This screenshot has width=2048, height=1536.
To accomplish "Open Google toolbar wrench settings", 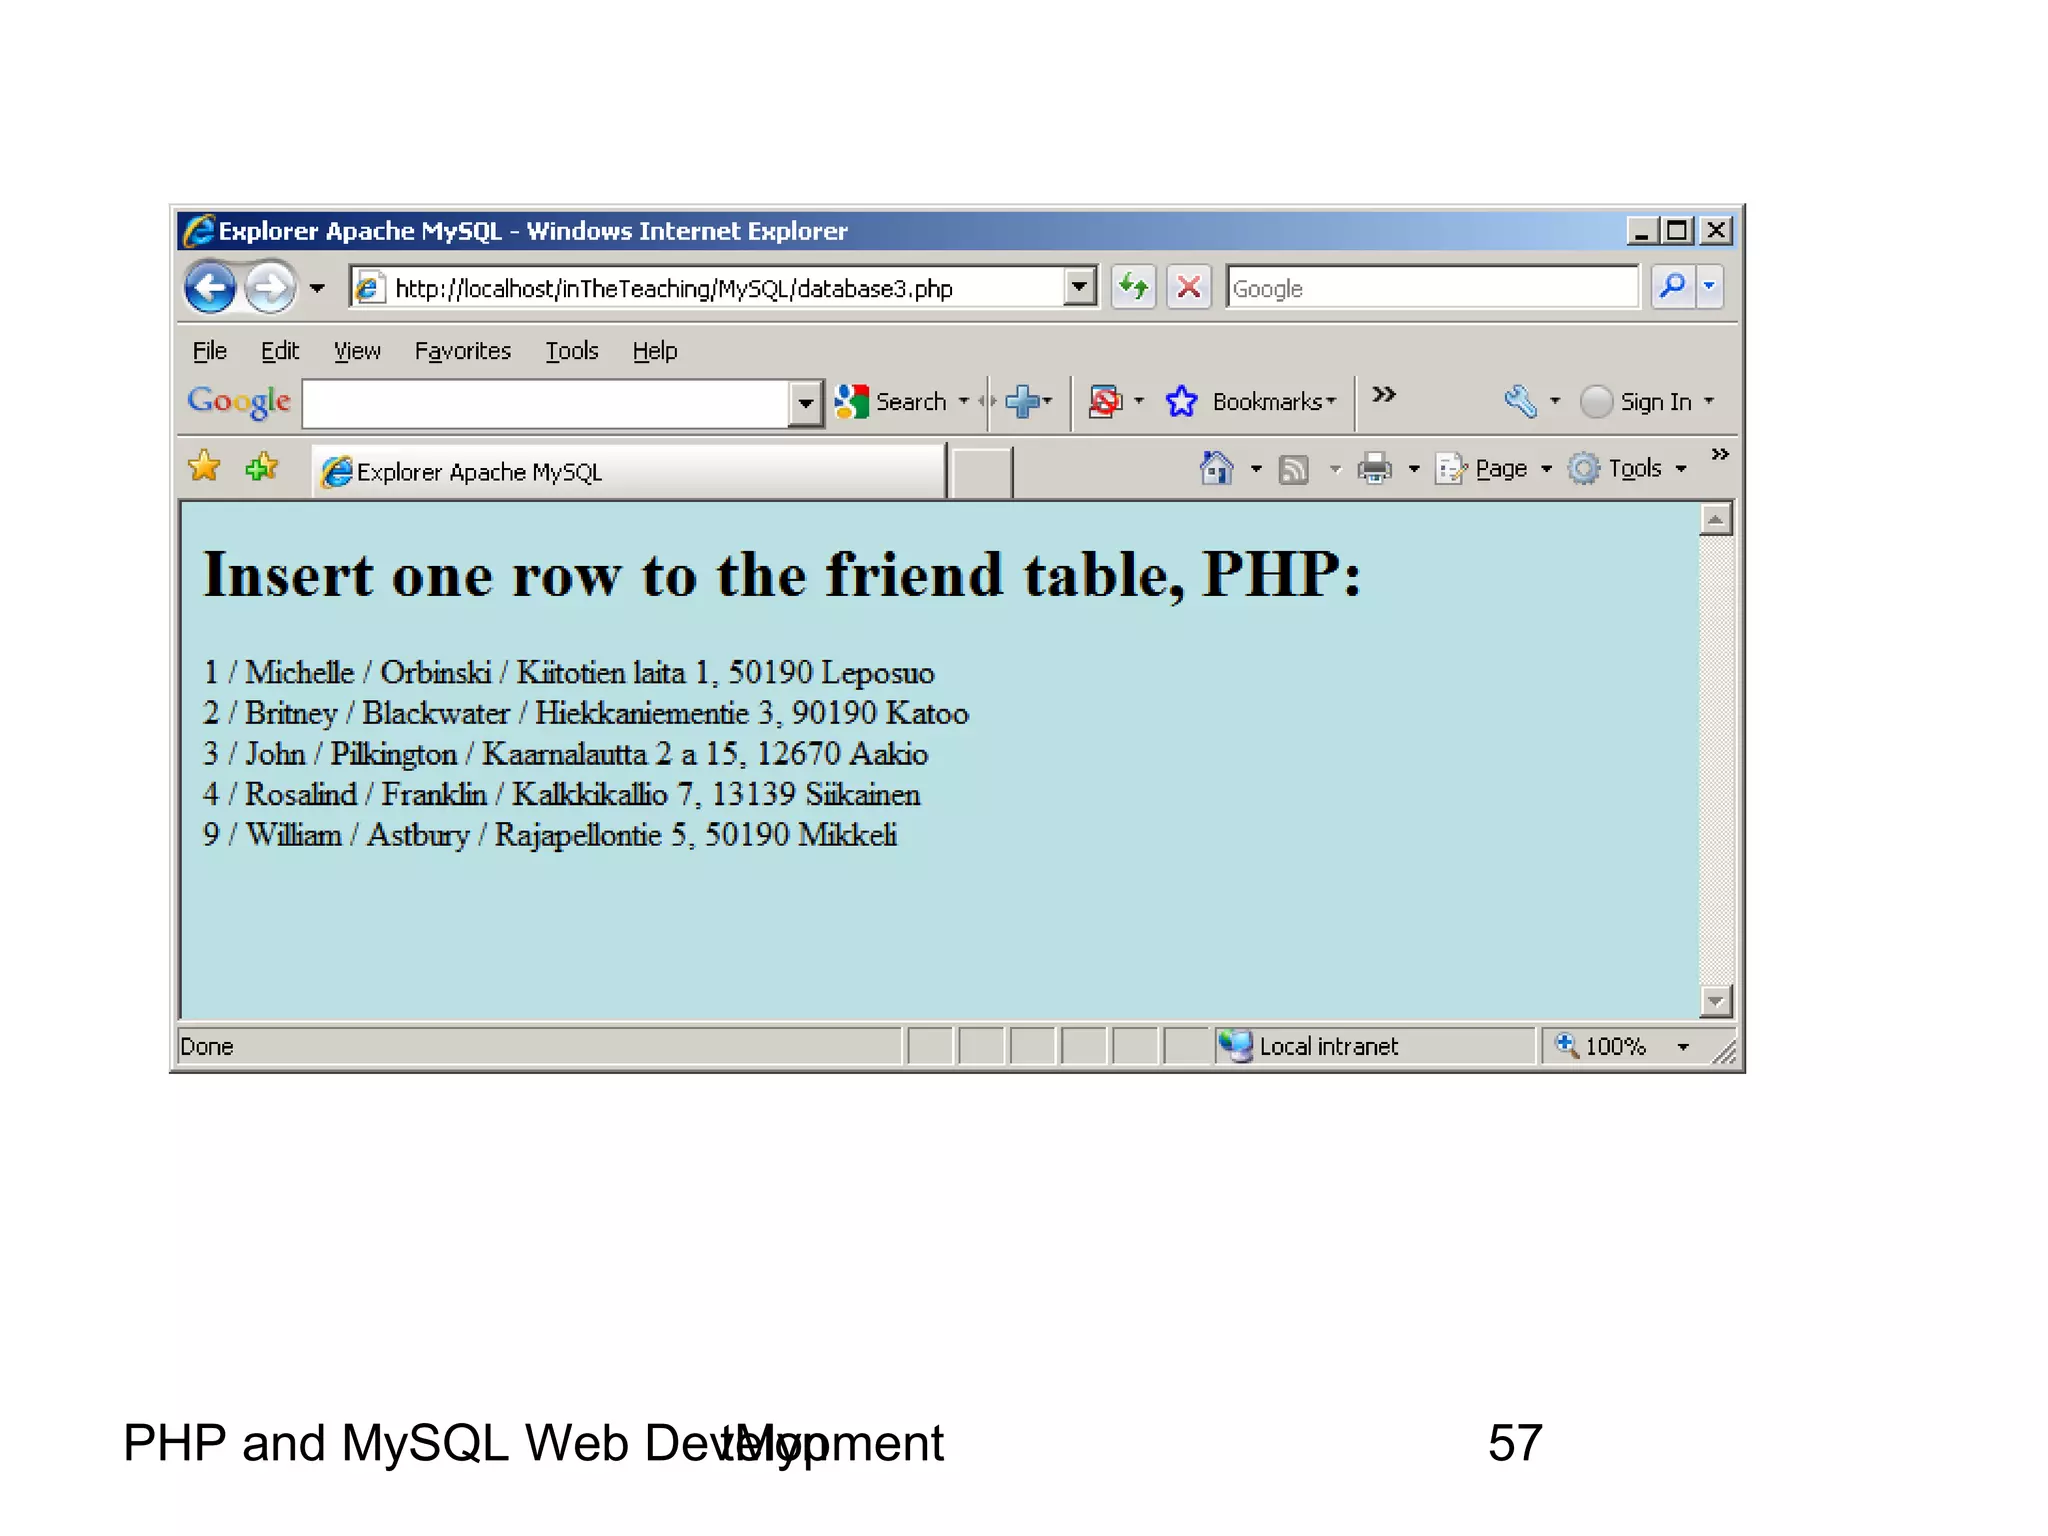I will pyautogui.click(x=1520, y=402).
